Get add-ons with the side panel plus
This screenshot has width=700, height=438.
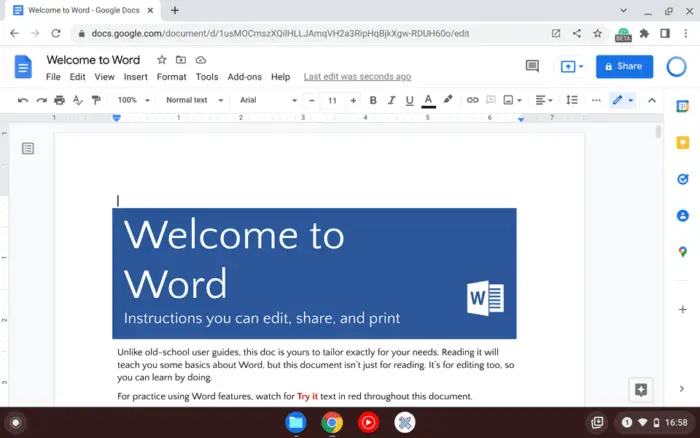point(683,309)
